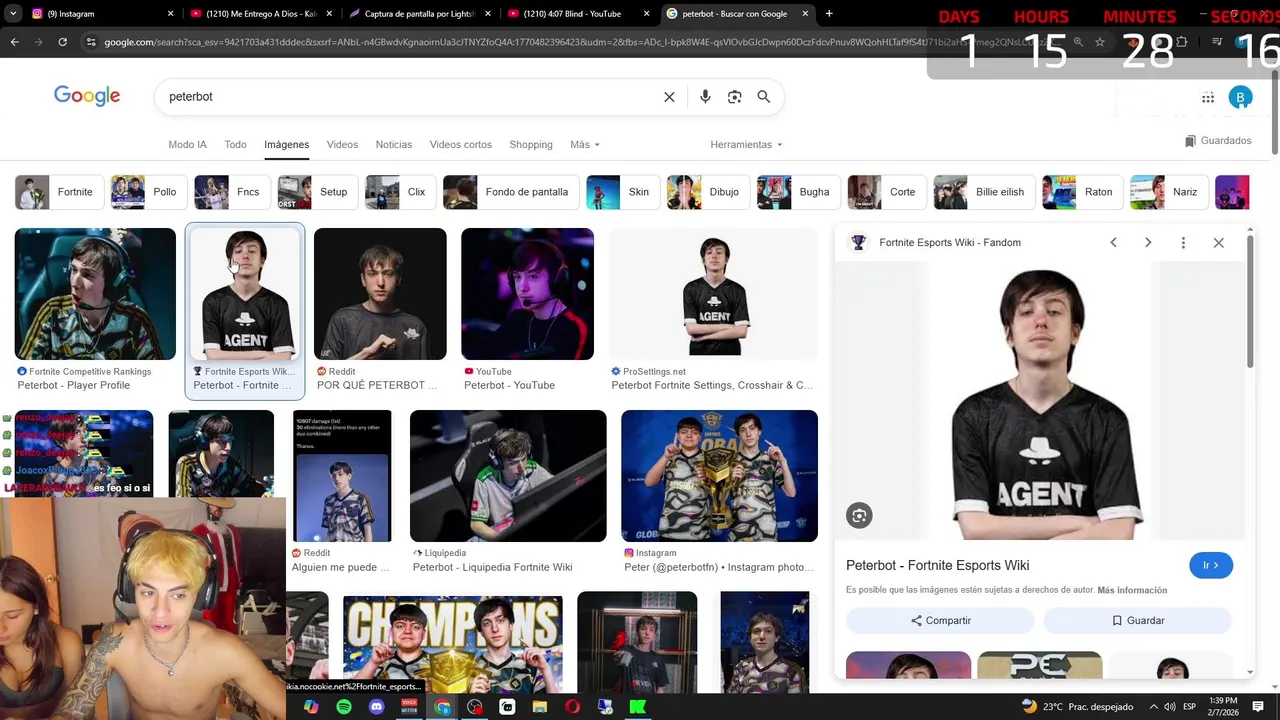Click the Ir button in the preview
Viewport: 1280px width, 720px height.
pos(1211,565)
